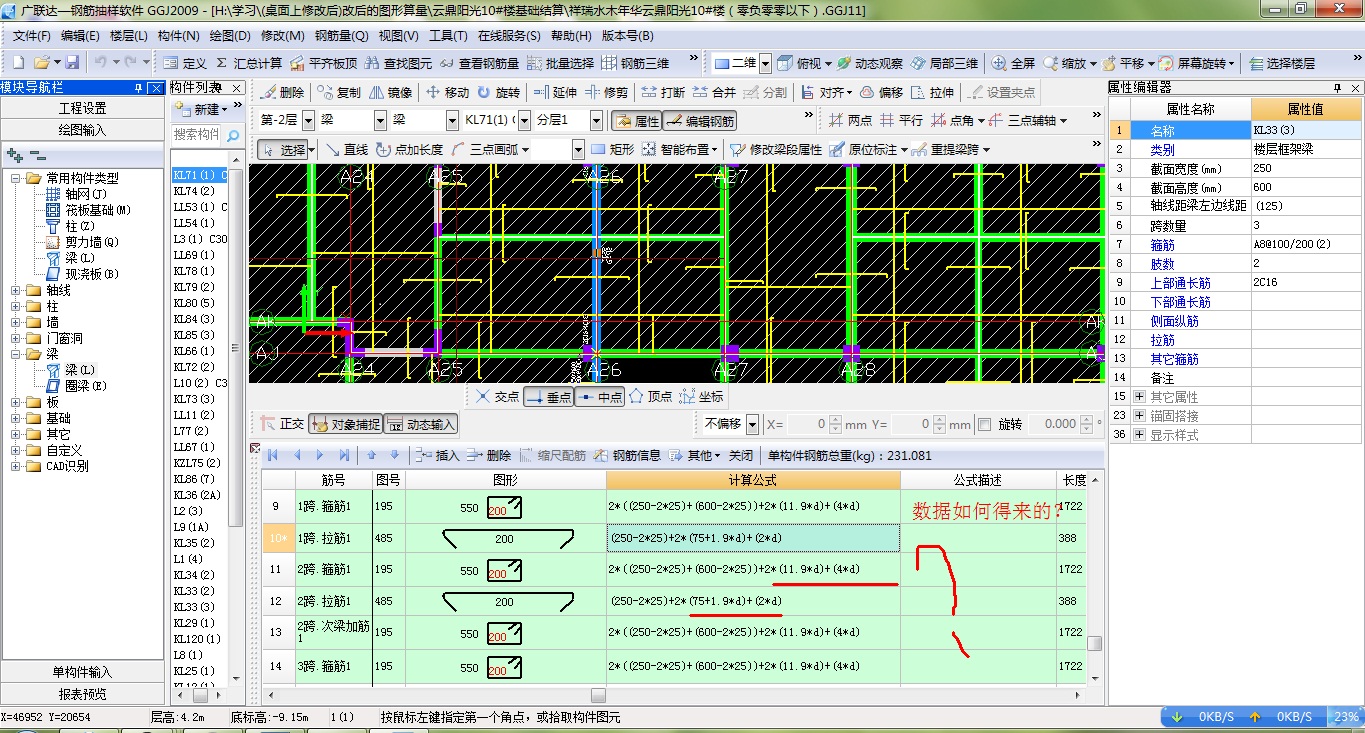Open the 分层1 layer dropdown

596,121
